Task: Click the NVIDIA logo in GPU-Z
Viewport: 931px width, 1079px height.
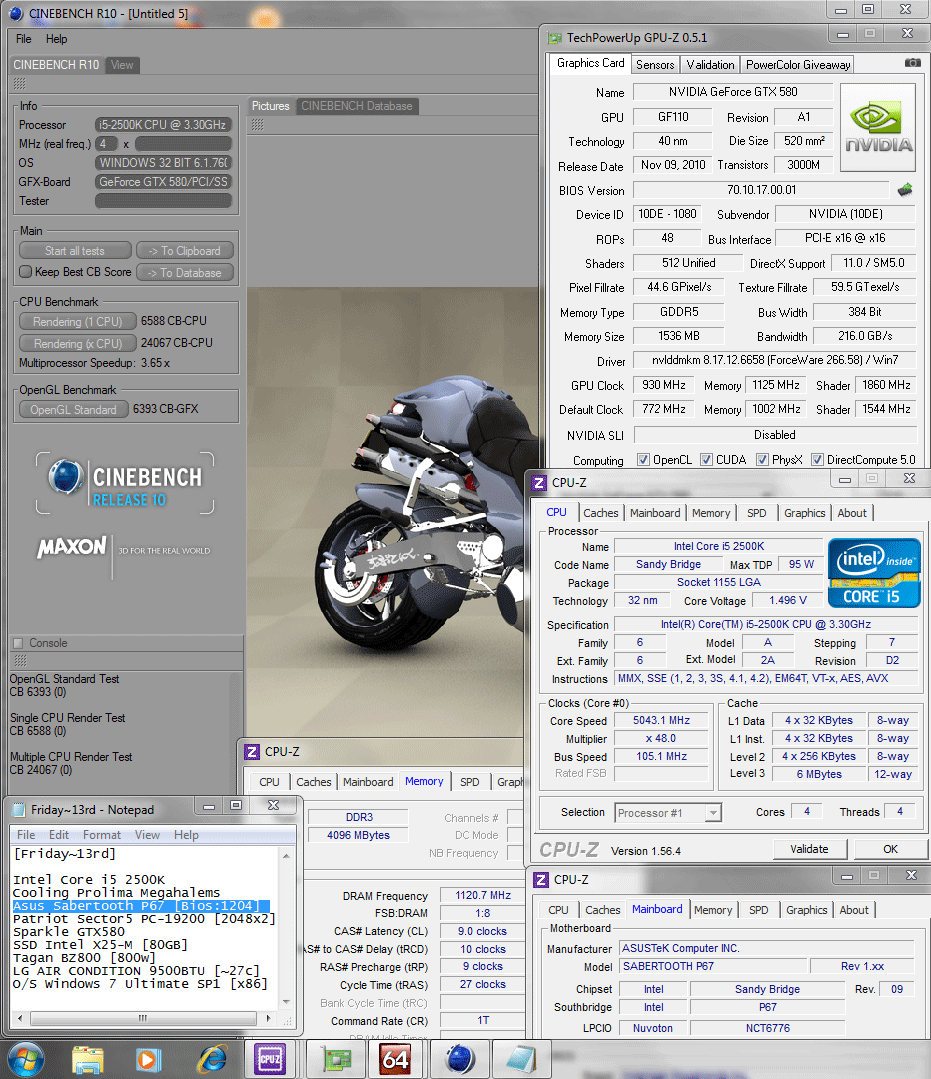Action: (878, 127)
